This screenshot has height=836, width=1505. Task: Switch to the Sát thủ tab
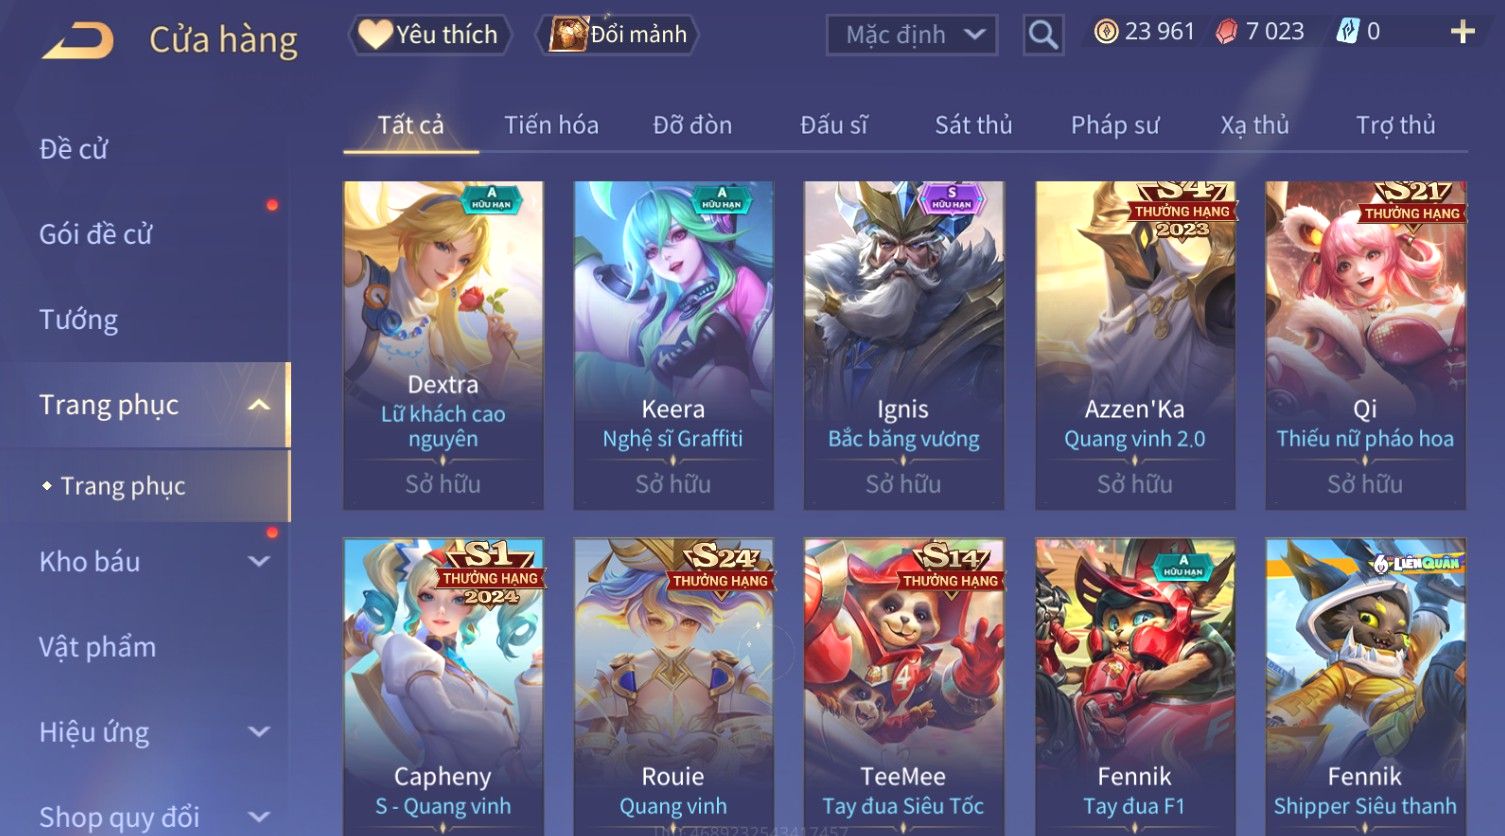tap(973, 125)
